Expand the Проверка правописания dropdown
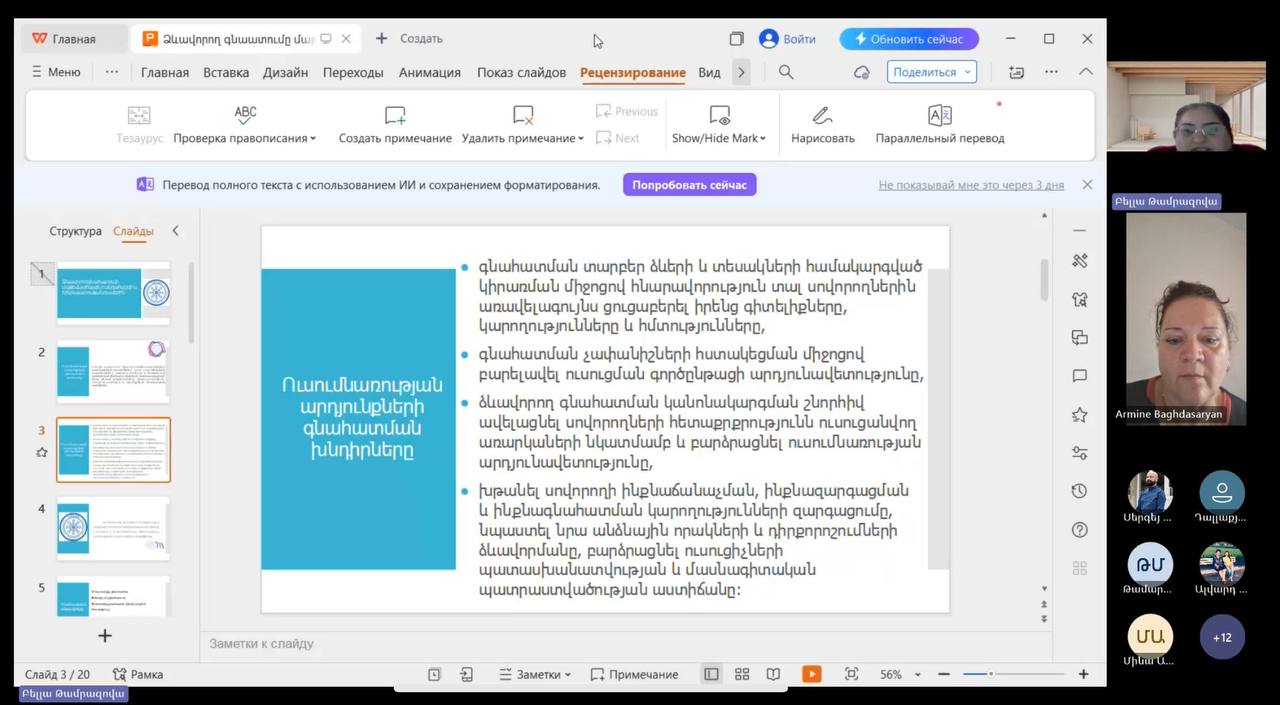 pos(313,139)
